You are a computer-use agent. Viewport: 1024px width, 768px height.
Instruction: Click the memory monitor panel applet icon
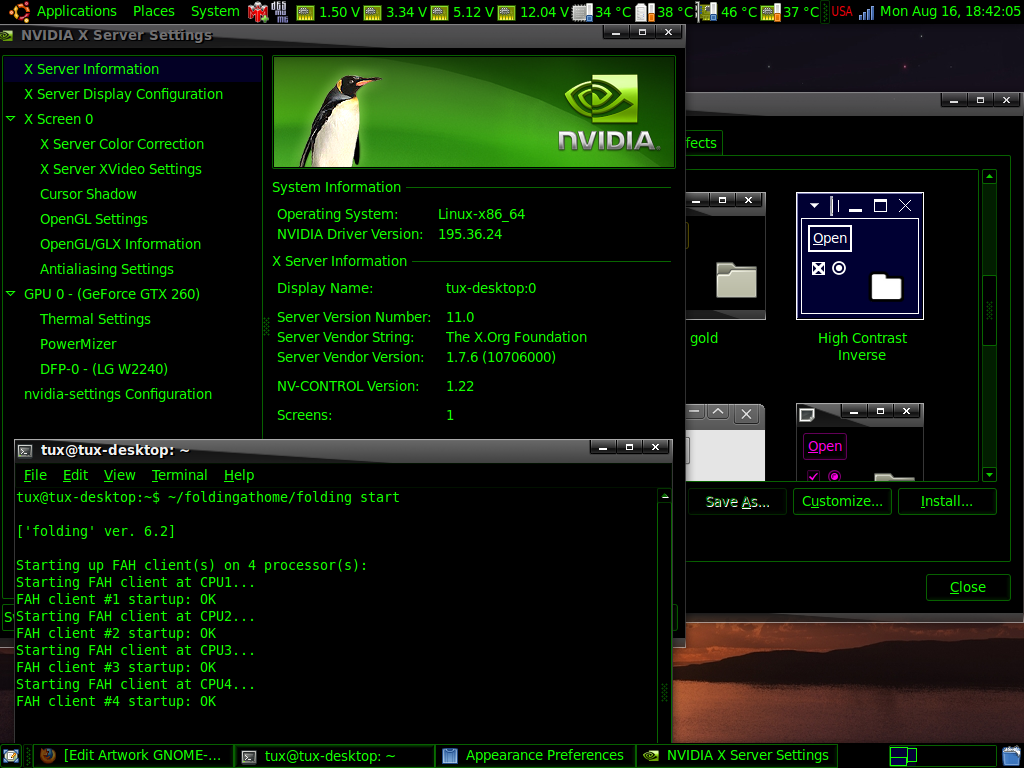[x=280, y=12]
